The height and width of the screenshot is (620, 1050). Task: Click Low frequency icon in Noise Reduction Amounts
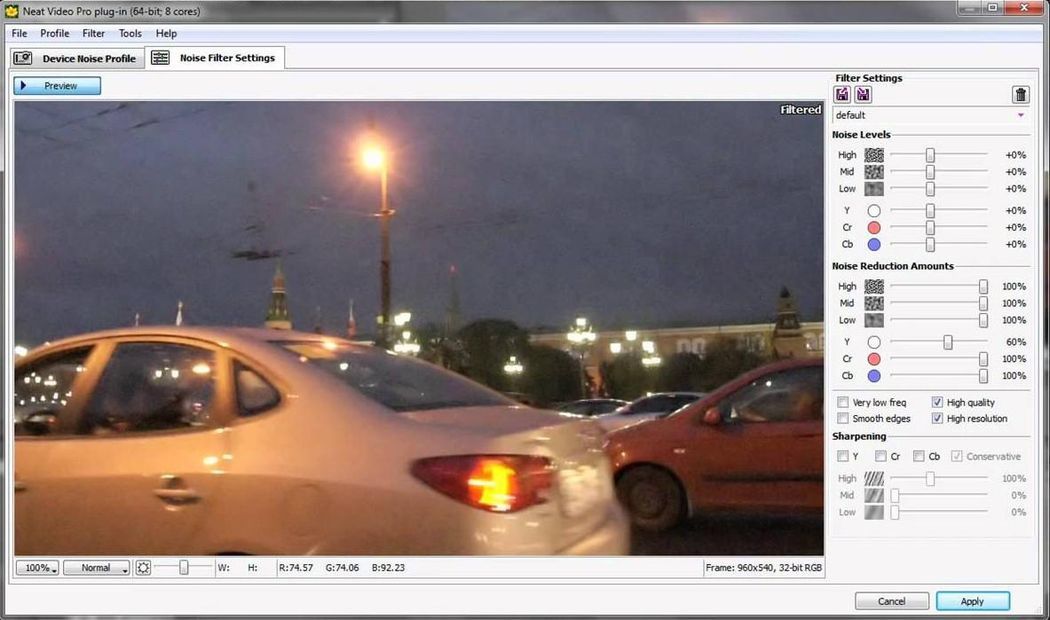[874, 320]
